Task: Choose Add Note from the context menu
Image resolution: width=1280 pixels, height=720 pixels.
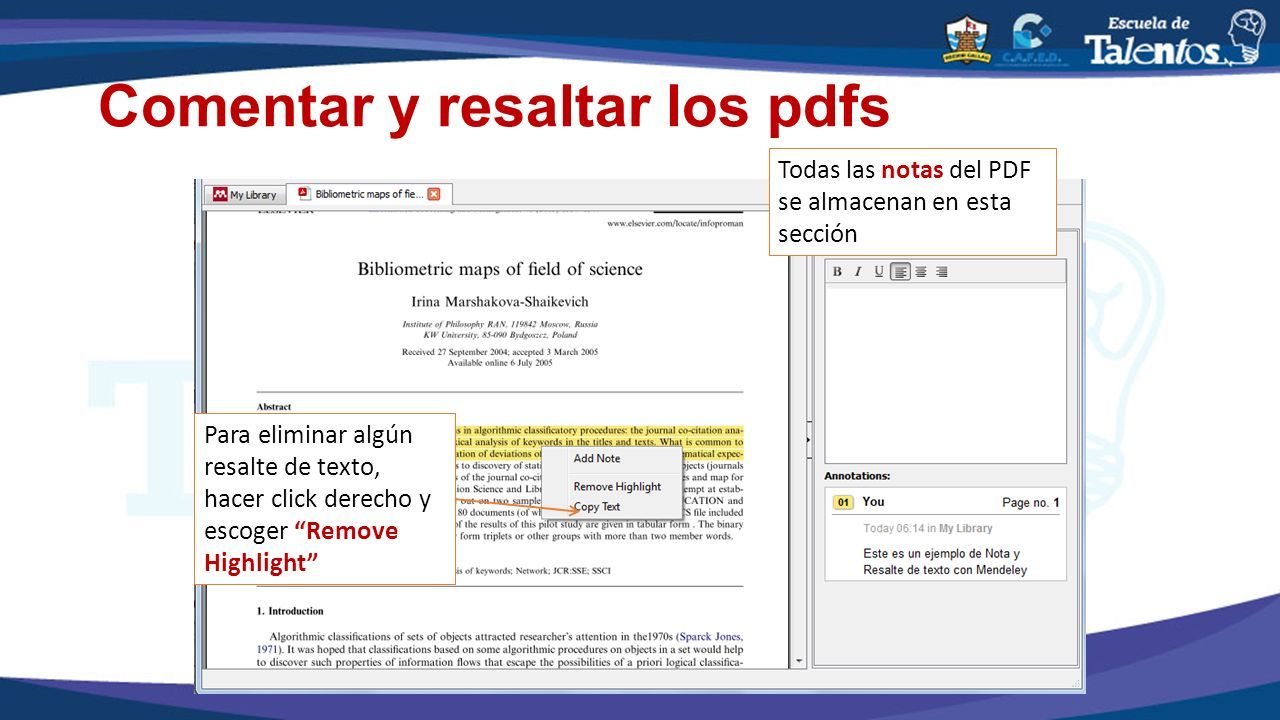Action: click(x=597, y=459)
